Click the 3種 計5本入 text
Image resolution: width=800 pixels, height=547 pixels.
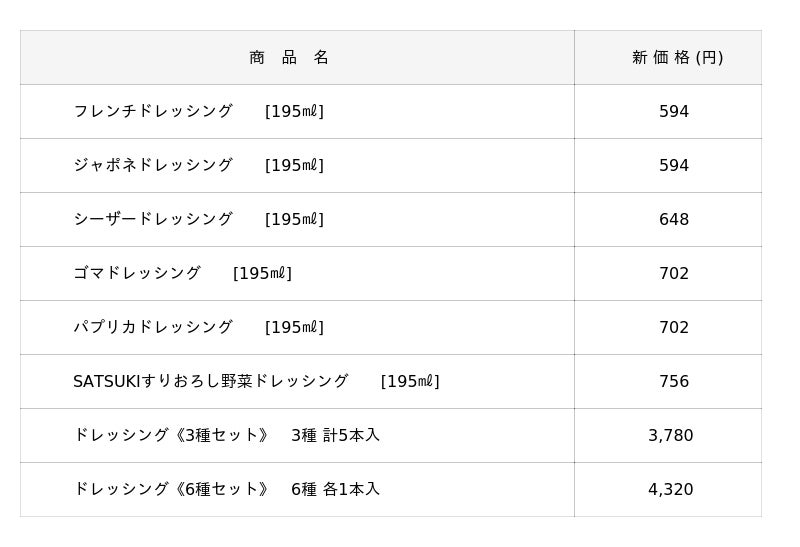pos(335,436)
